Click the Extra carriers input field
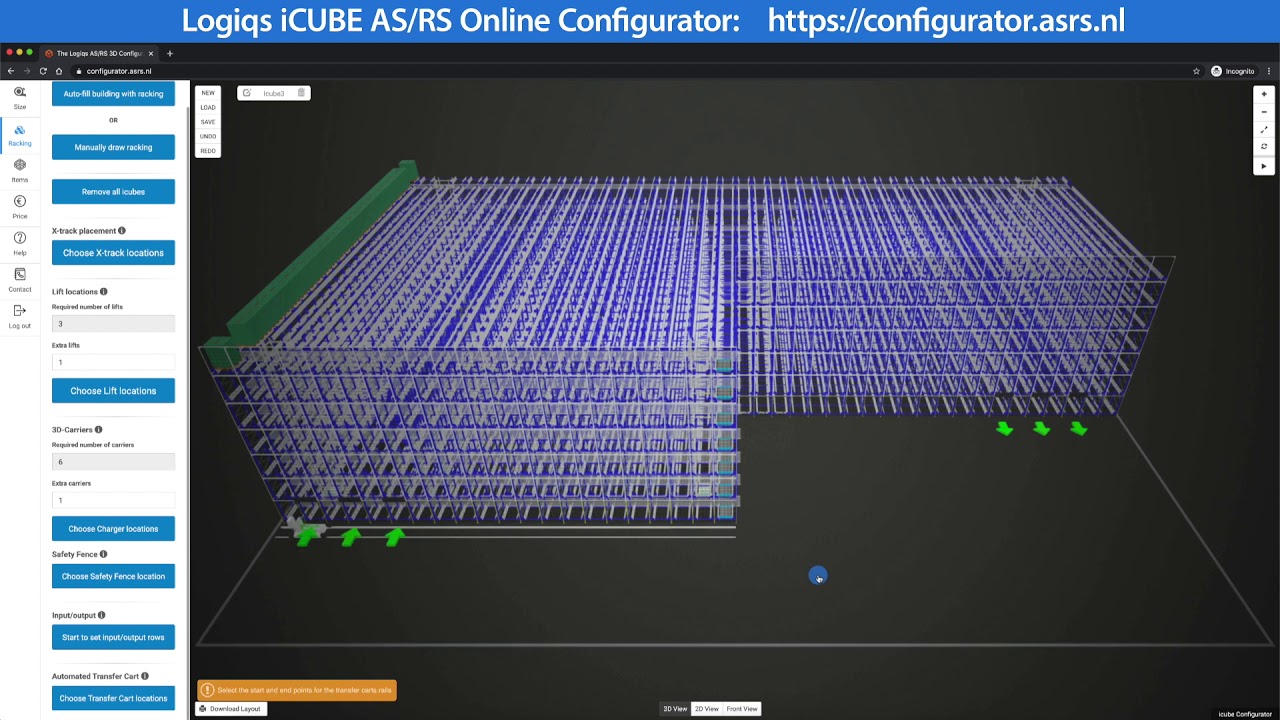Viewport: 1280px width, 720px height. click(x=113, y=500)
